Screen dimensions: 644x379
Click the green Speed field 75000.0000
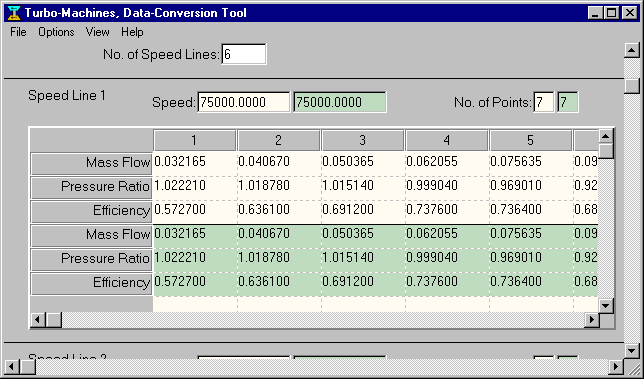[x=340, y=102]
